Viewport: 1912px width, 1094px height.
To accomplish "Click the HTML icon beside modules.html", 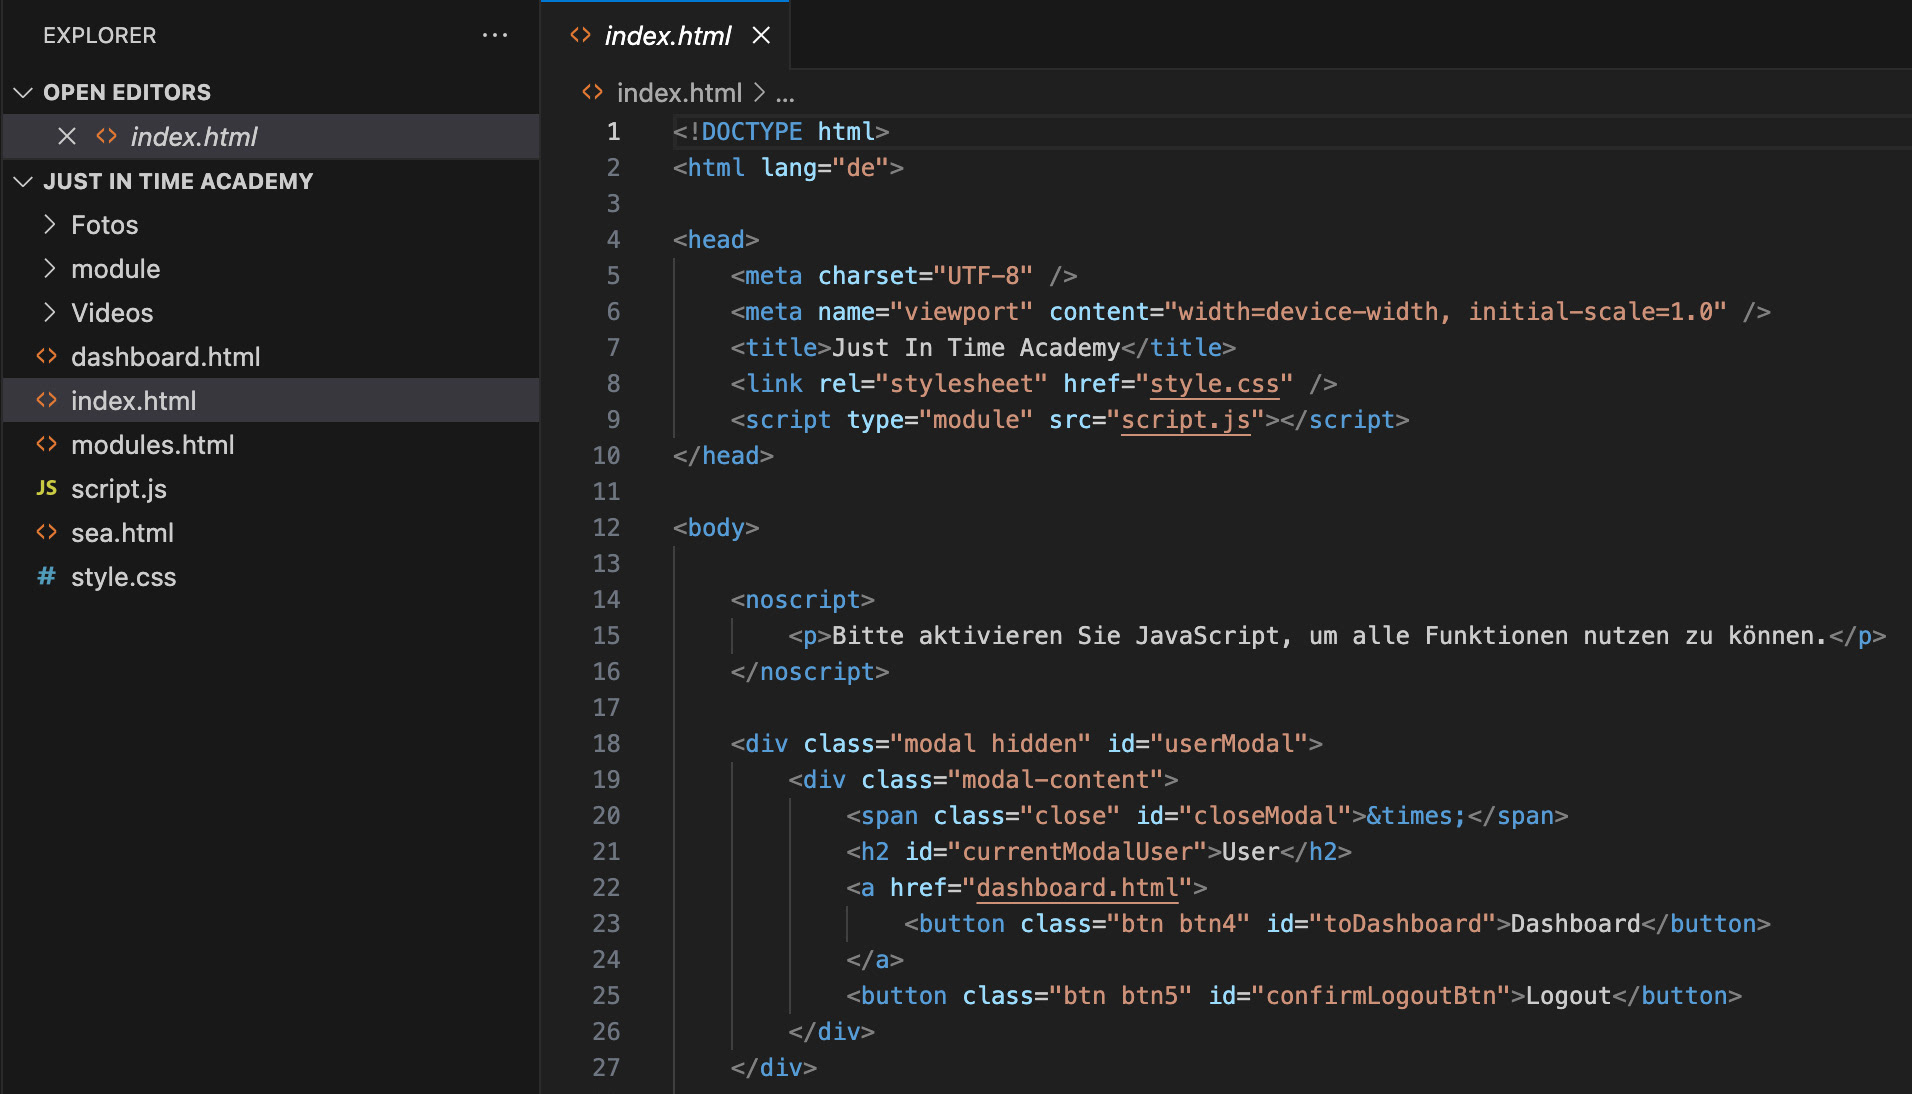I will click(46, 444).
